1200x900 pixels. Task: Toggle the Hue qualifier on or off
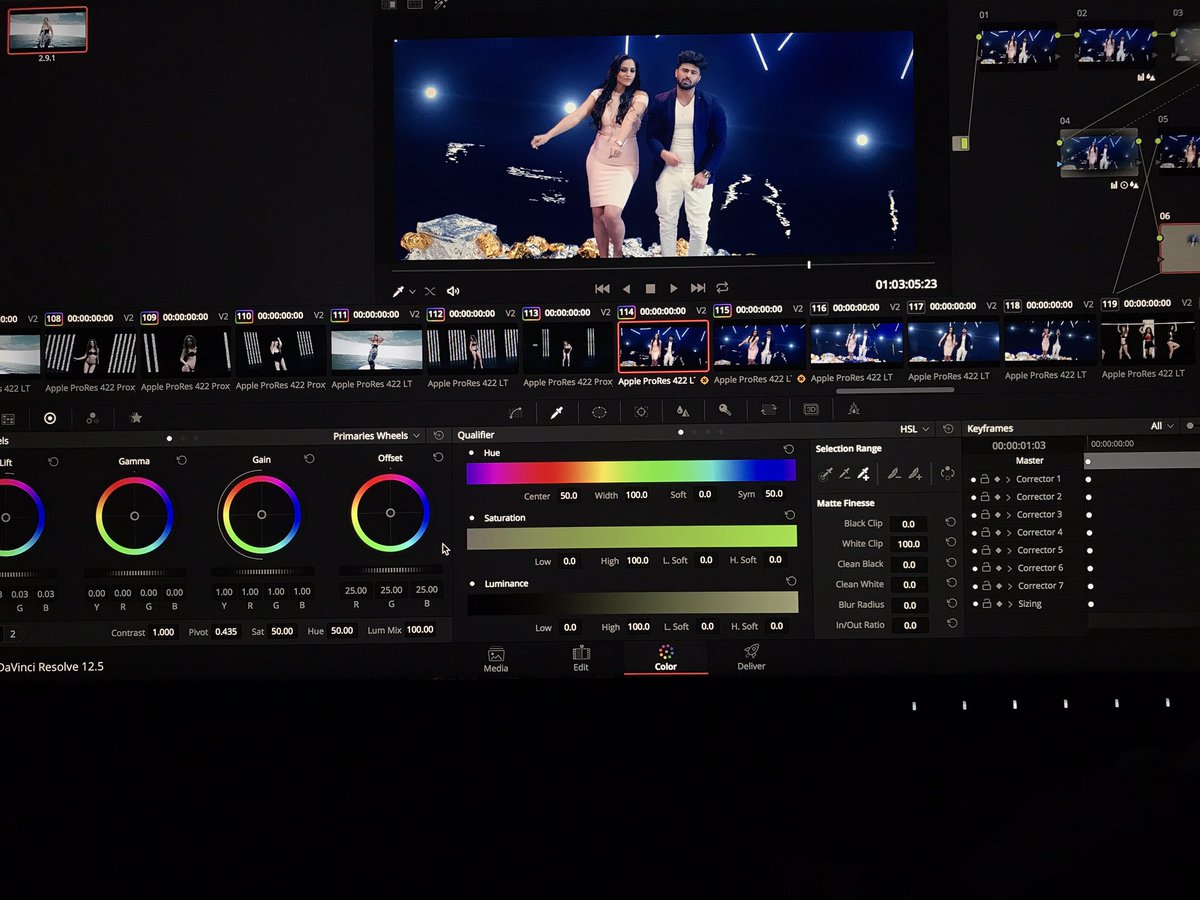[x=472, y=453]
